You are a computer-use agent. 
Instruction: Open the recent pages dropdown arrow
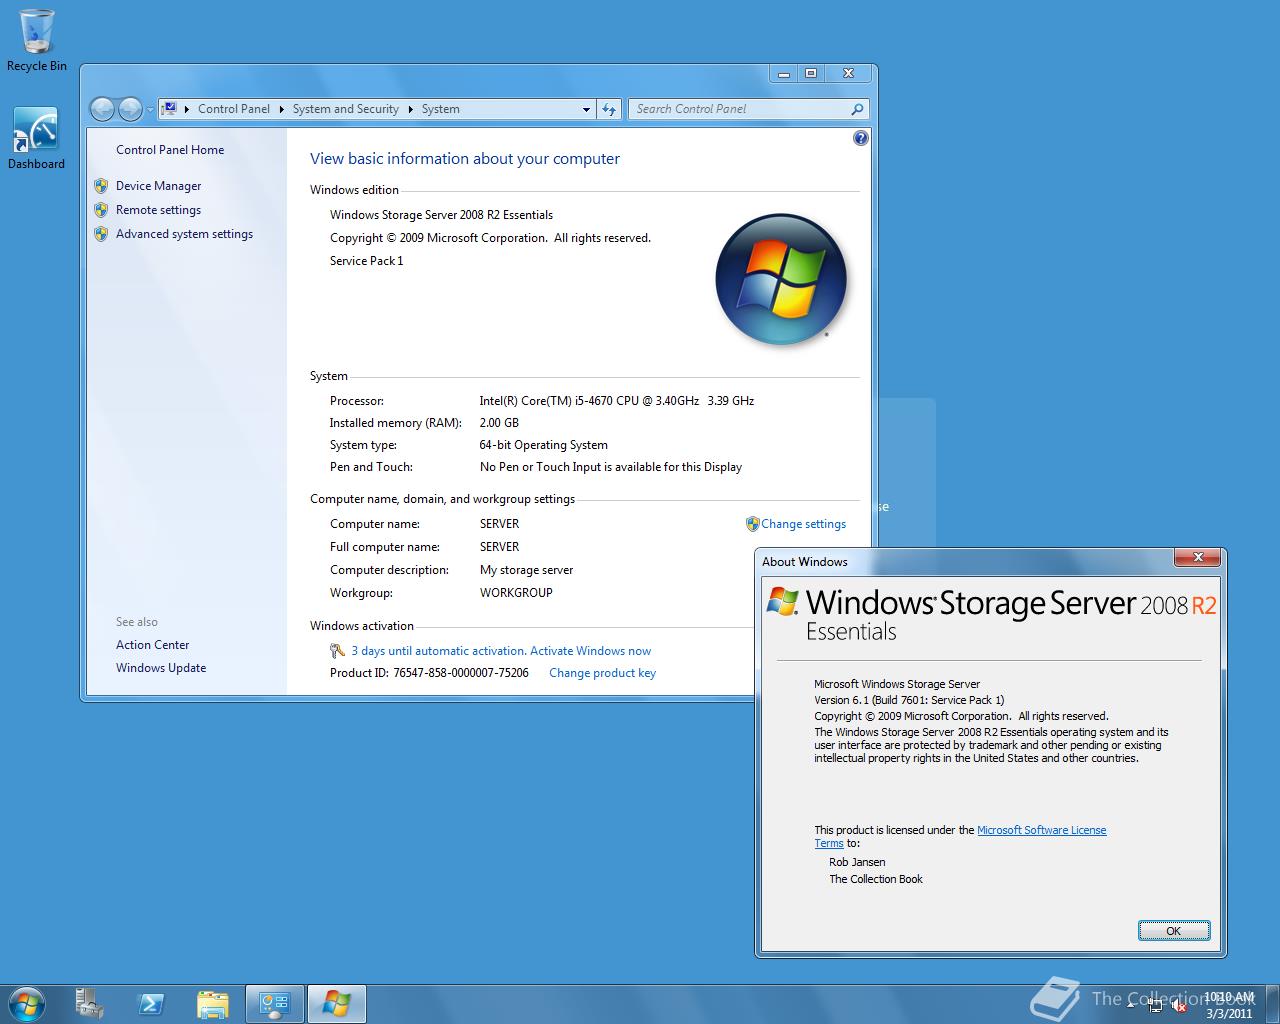150,109
